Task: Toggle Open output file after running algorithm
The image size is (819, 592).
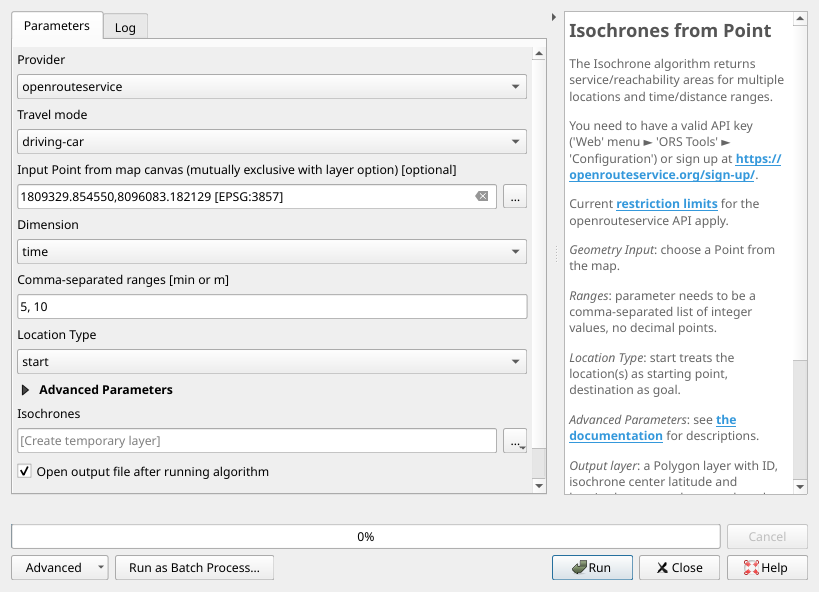Action: click(25, 471)
